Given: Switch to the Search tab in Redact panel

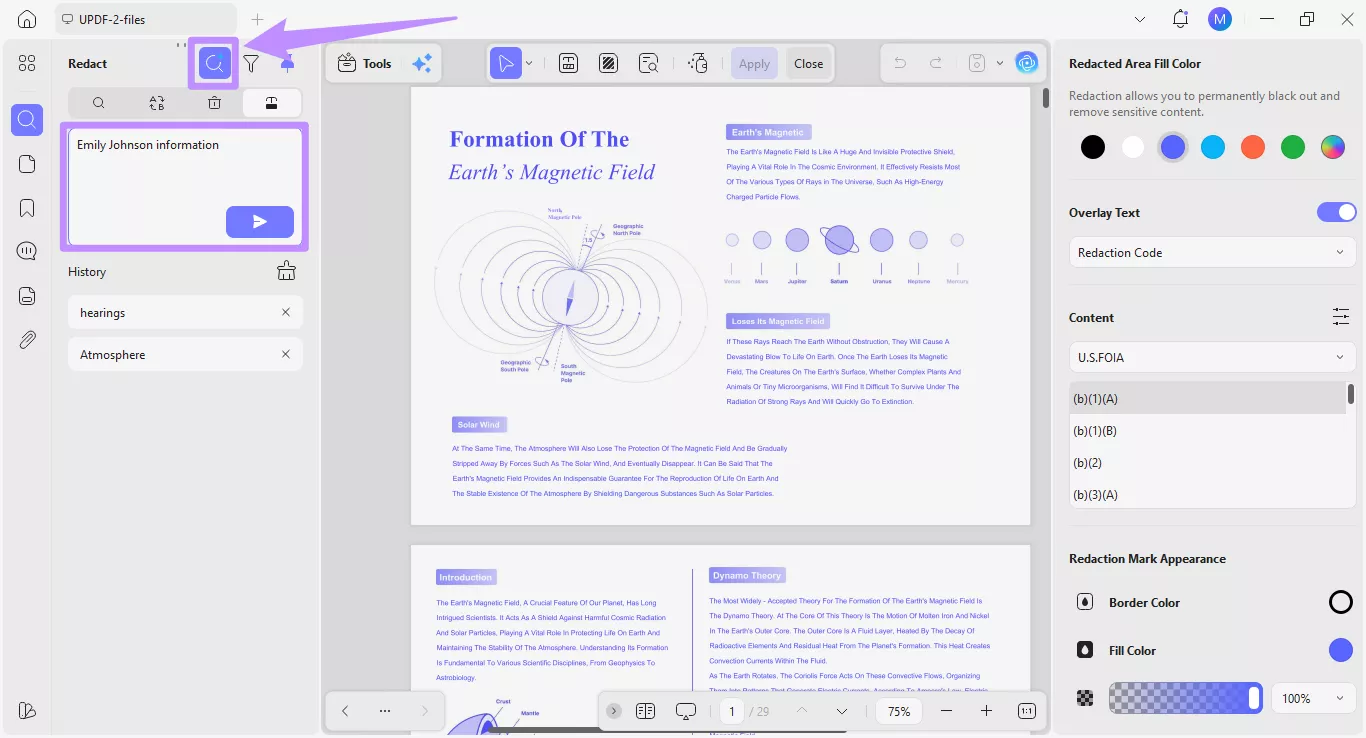Looking at the screenshot, I should point(98,102).
